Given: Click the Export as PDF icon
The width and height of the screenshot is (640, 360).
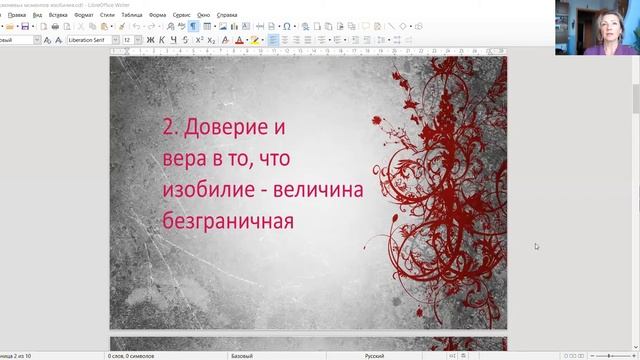Looking at the screenshot, I should (44, 27).
